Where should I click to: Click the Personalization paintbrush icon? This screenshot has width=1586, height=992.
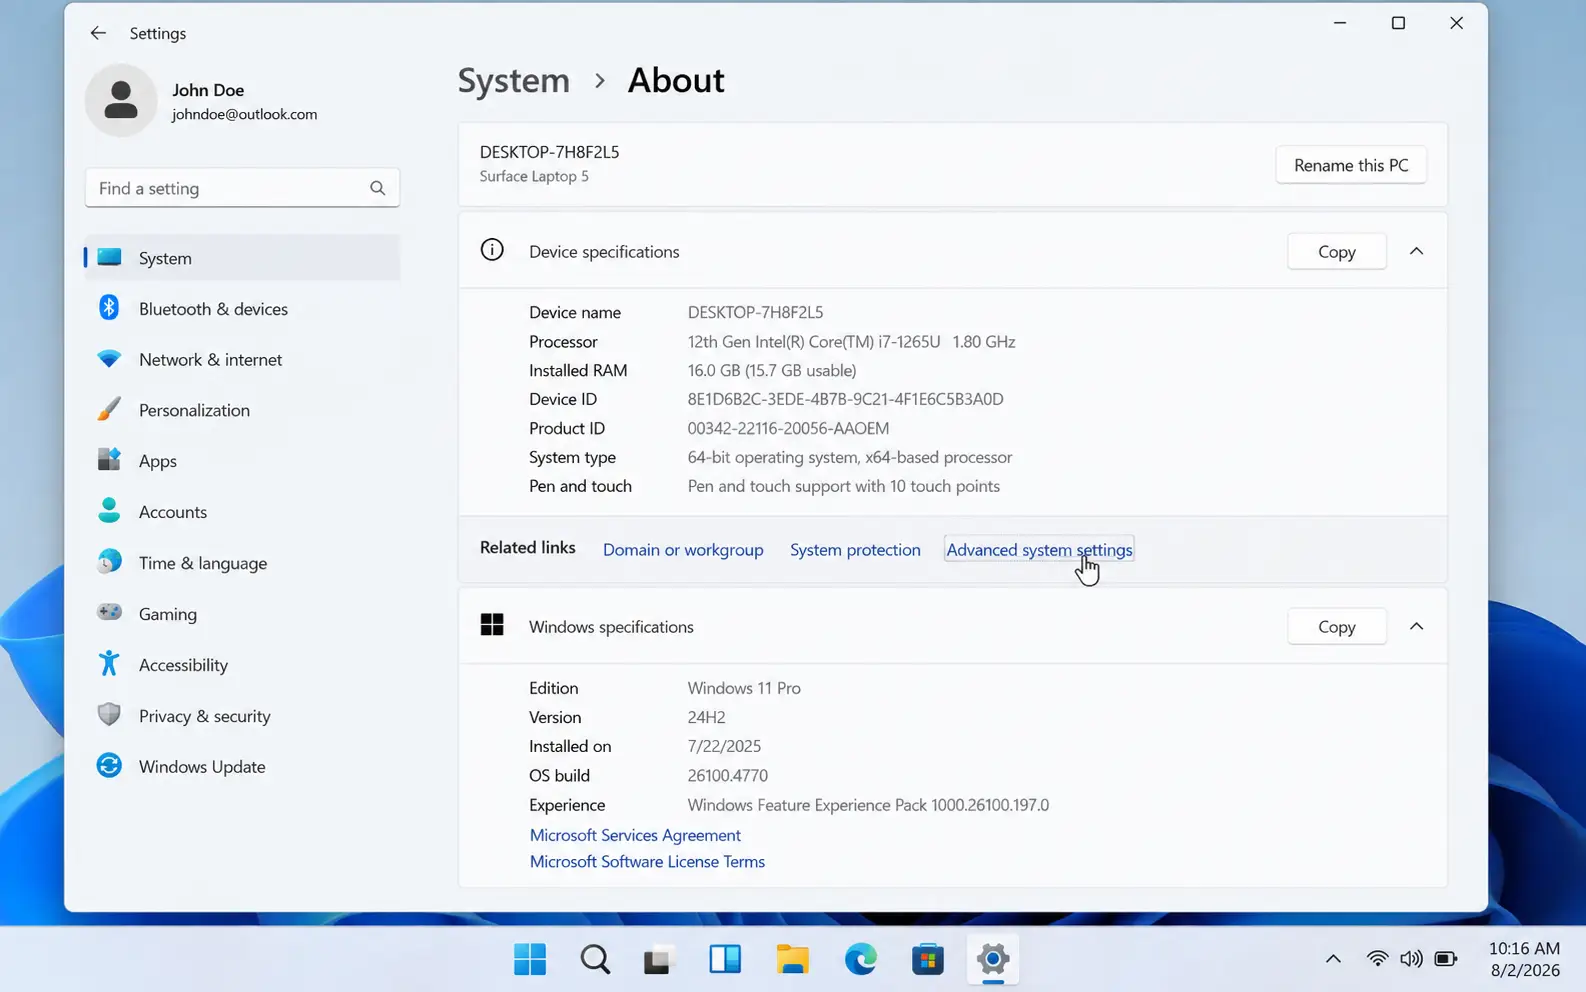(109, 409)
